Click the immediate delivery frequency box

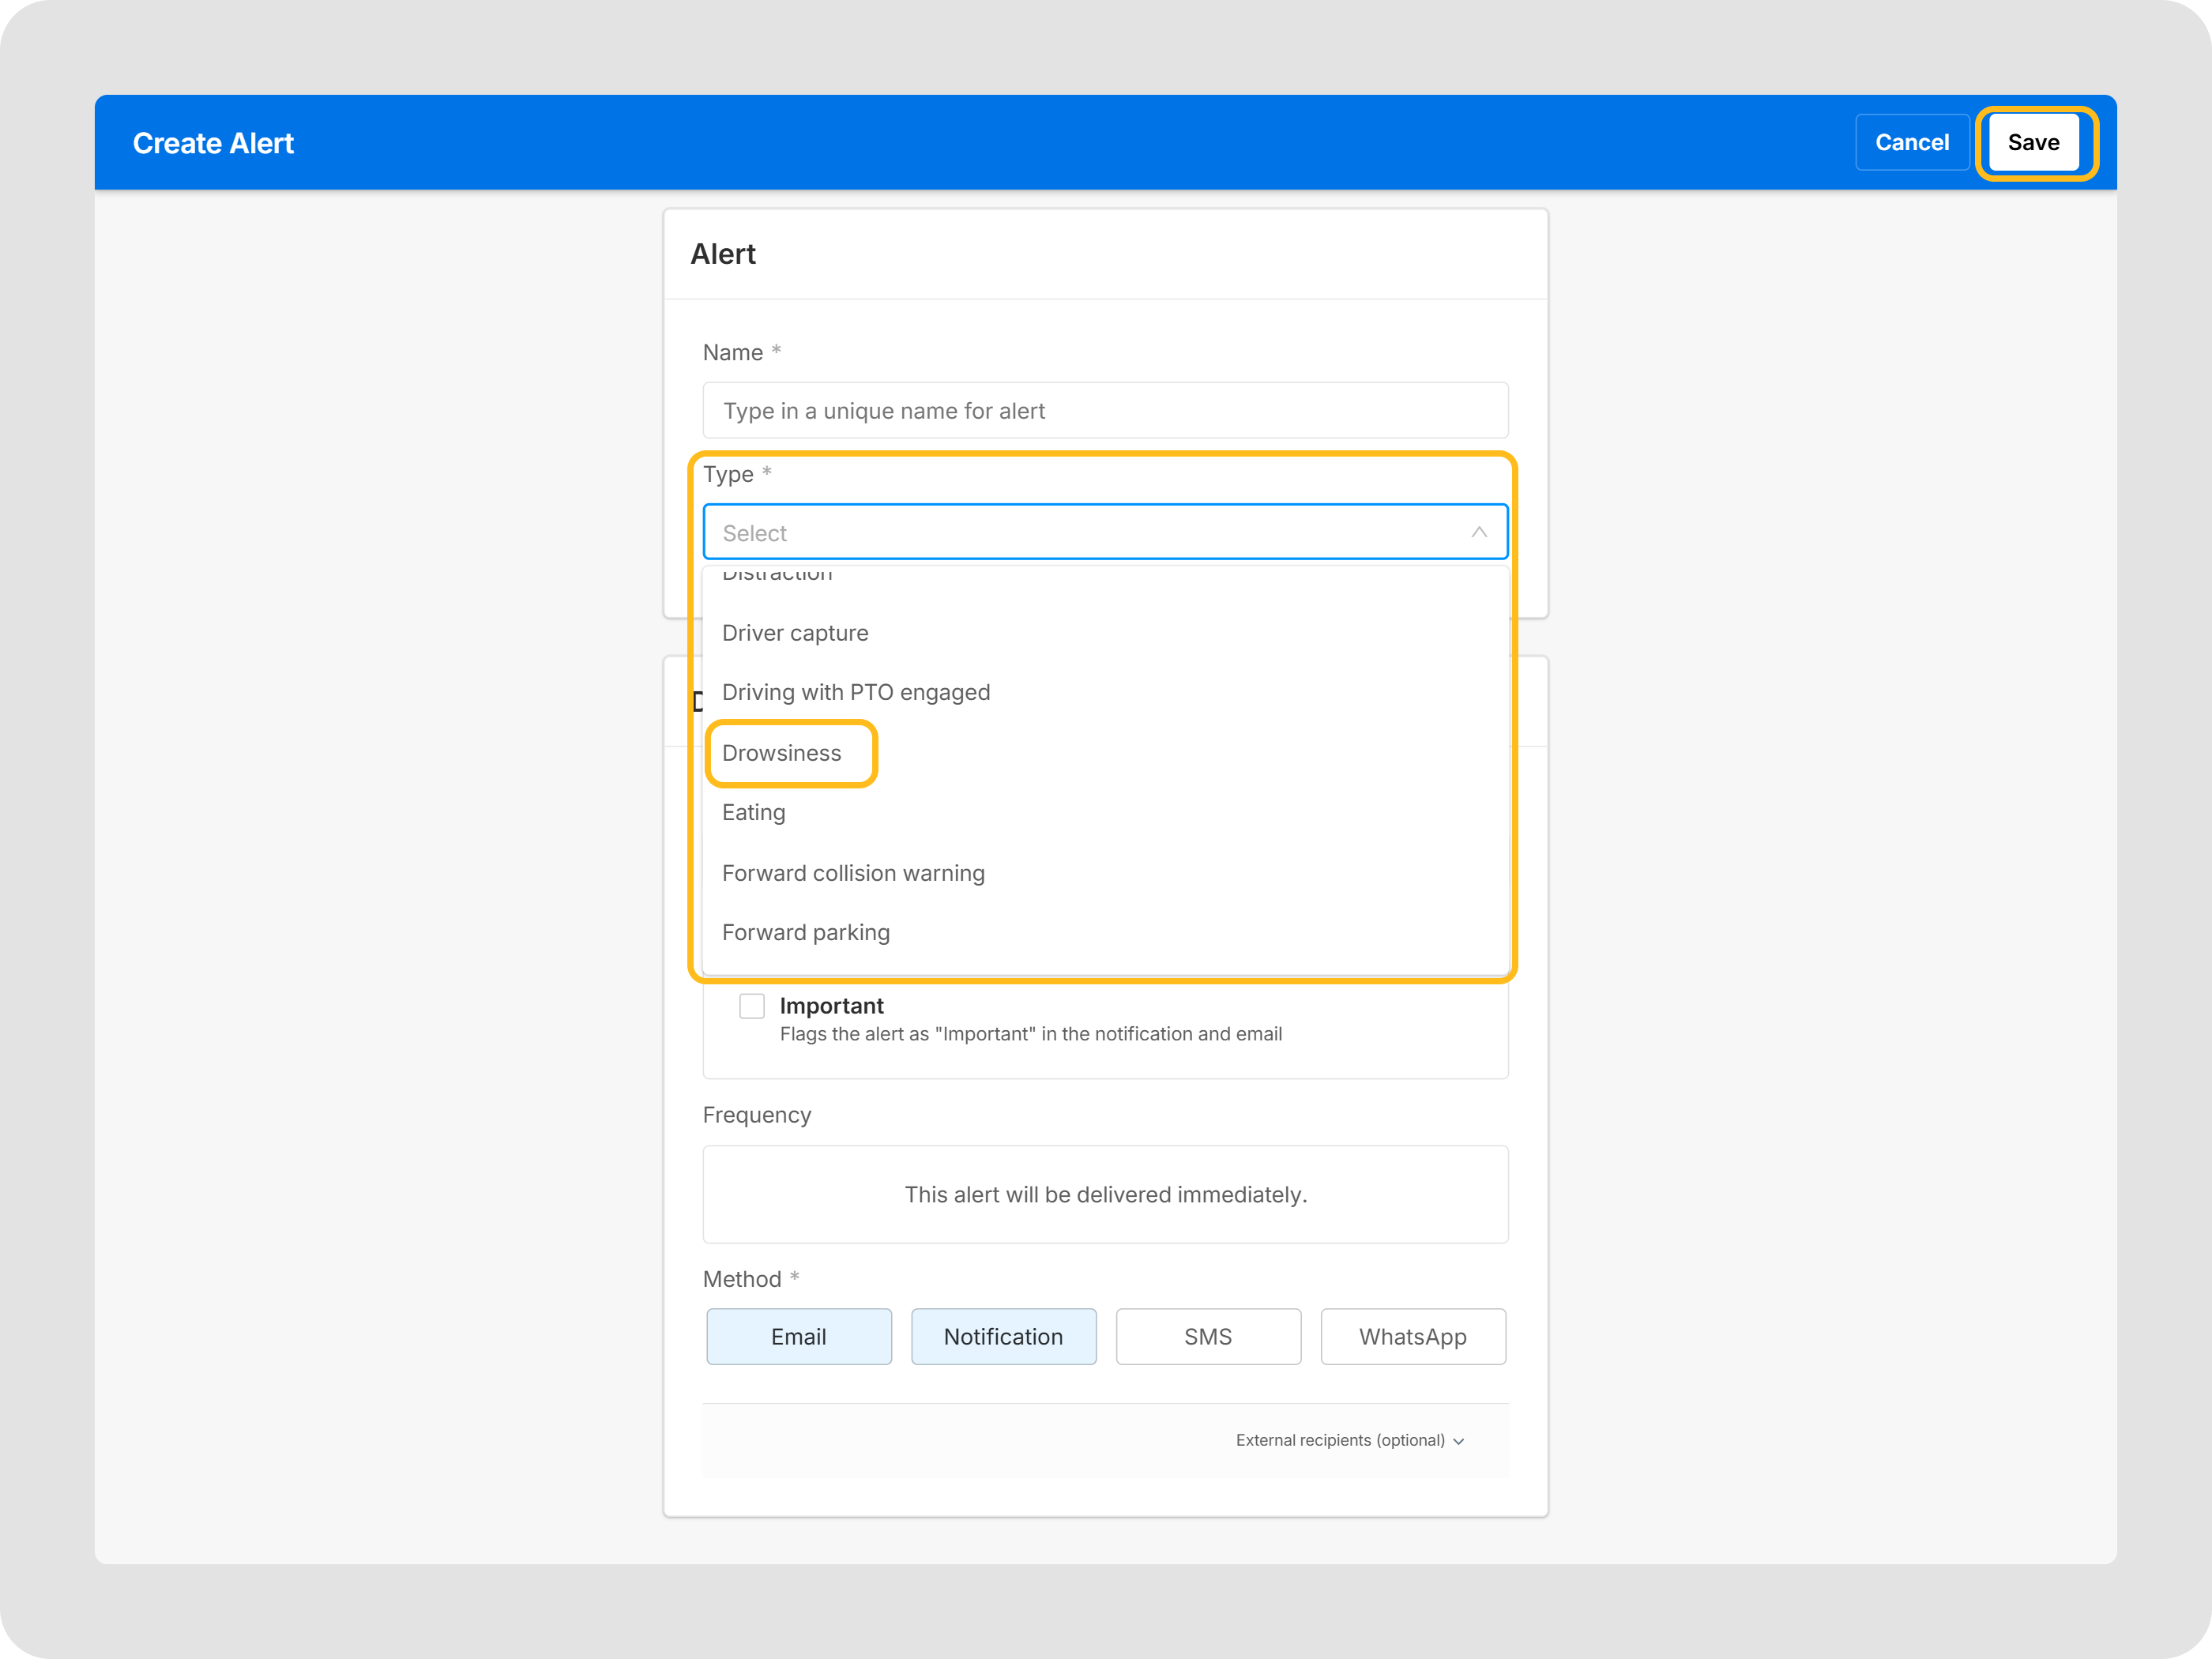(x=1105, y=1195)
